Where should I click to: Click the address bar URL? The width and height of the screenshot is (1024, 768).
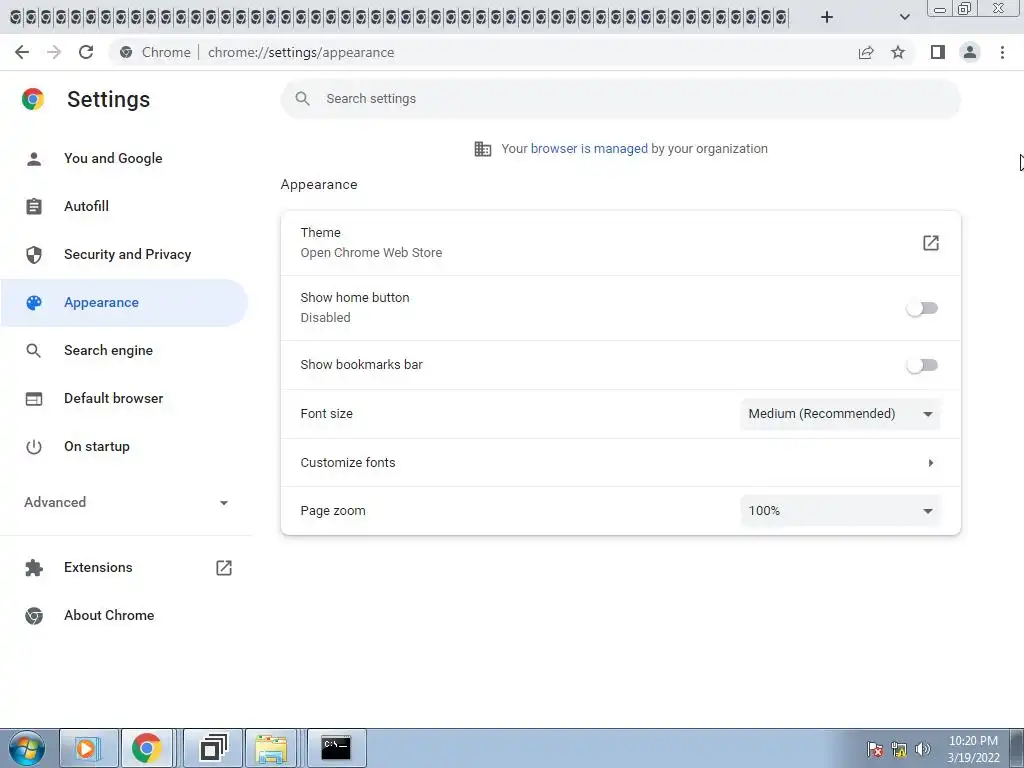(x=301, y=52)
